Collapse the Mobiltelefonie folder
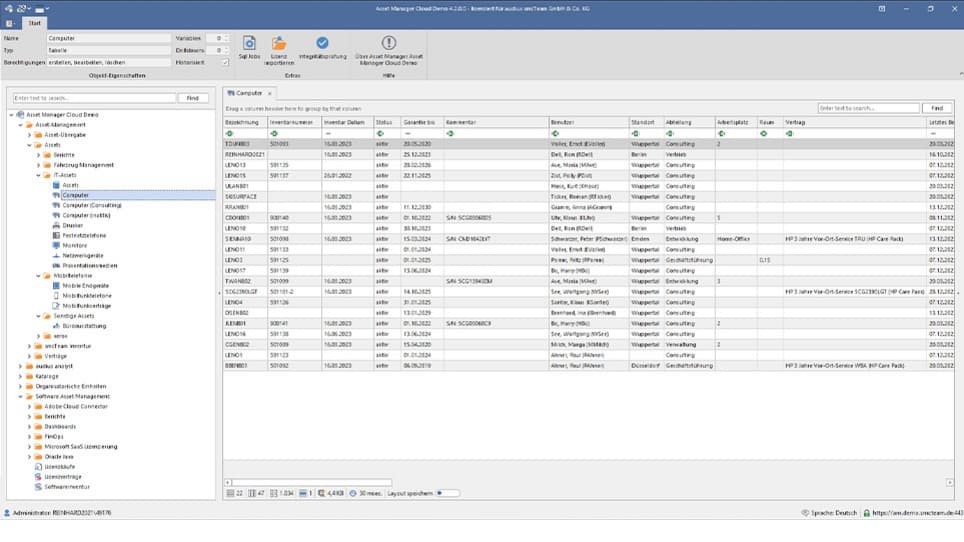This screenshot has height=542, width=964. (x=38, y=276)
